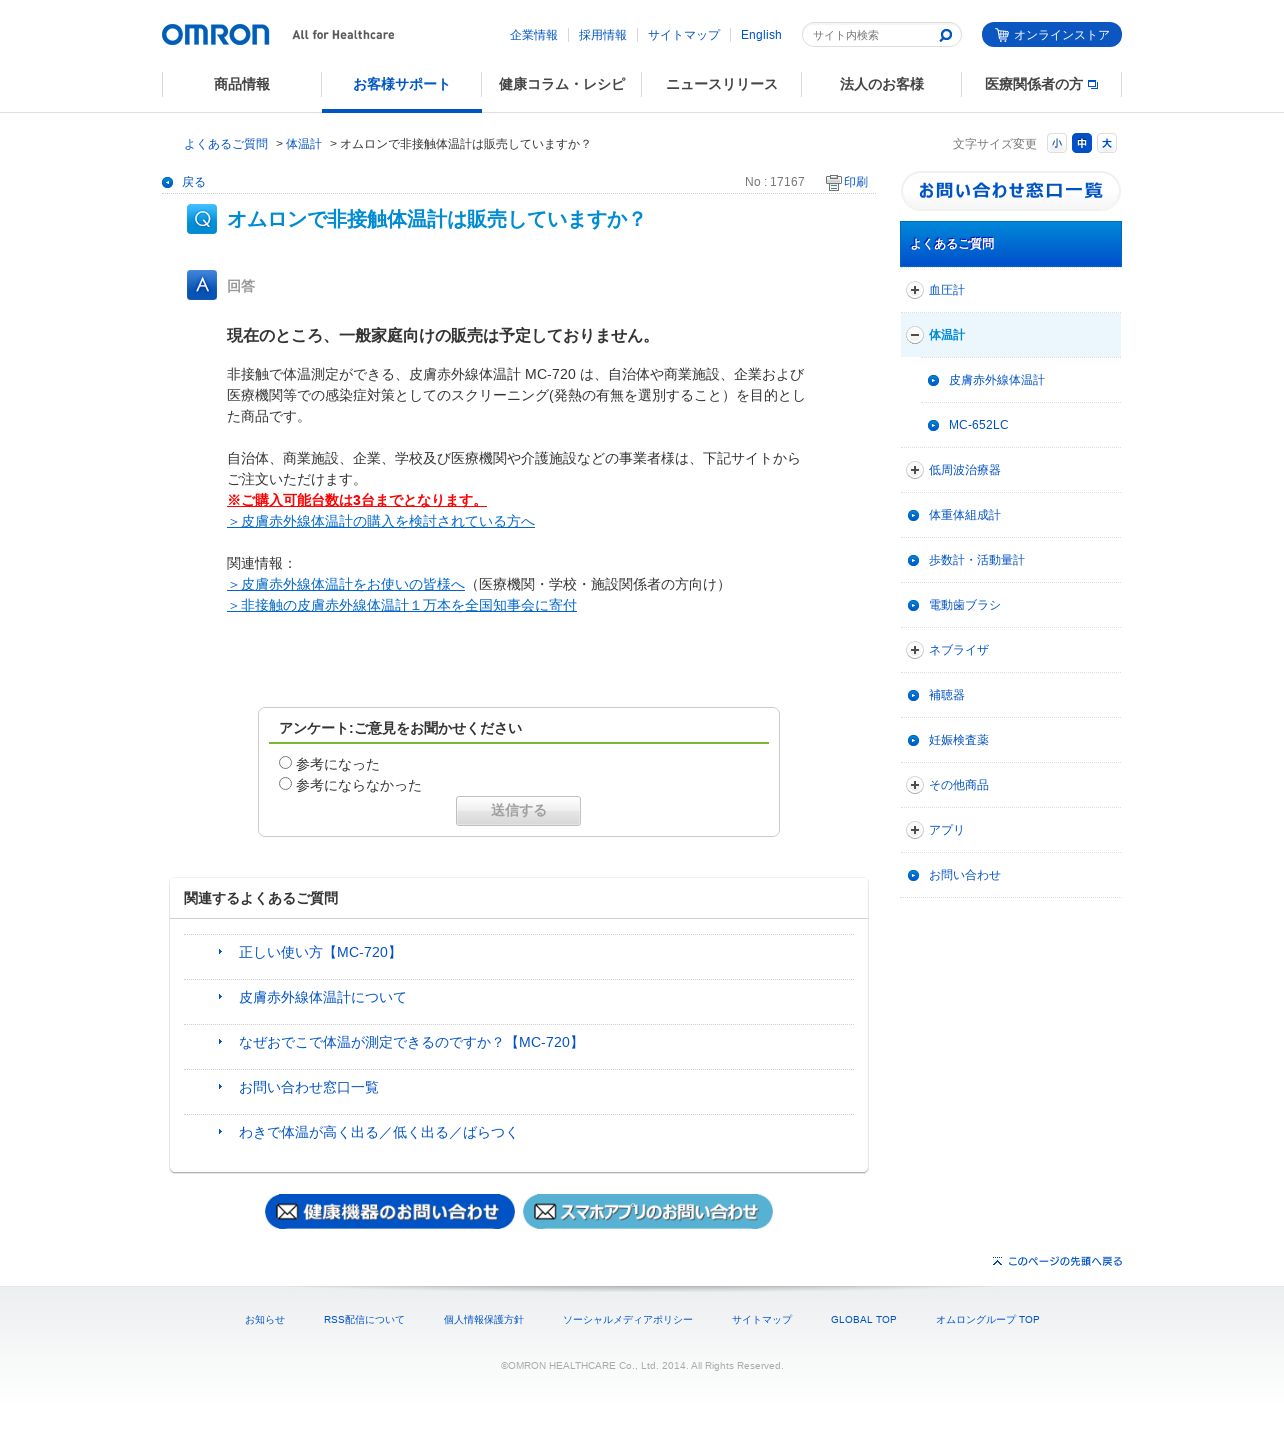Image resolution: width=1284 pixels, height=1442 pixels.
Task: Open the 医療関係者の方 menu
Action: click(1042, 85)
